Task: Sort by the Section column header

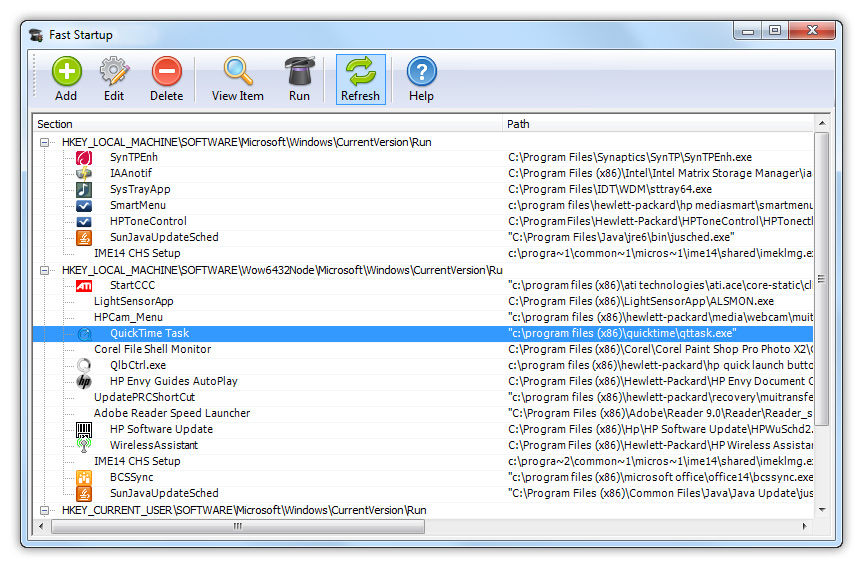Action: [268, 124]
